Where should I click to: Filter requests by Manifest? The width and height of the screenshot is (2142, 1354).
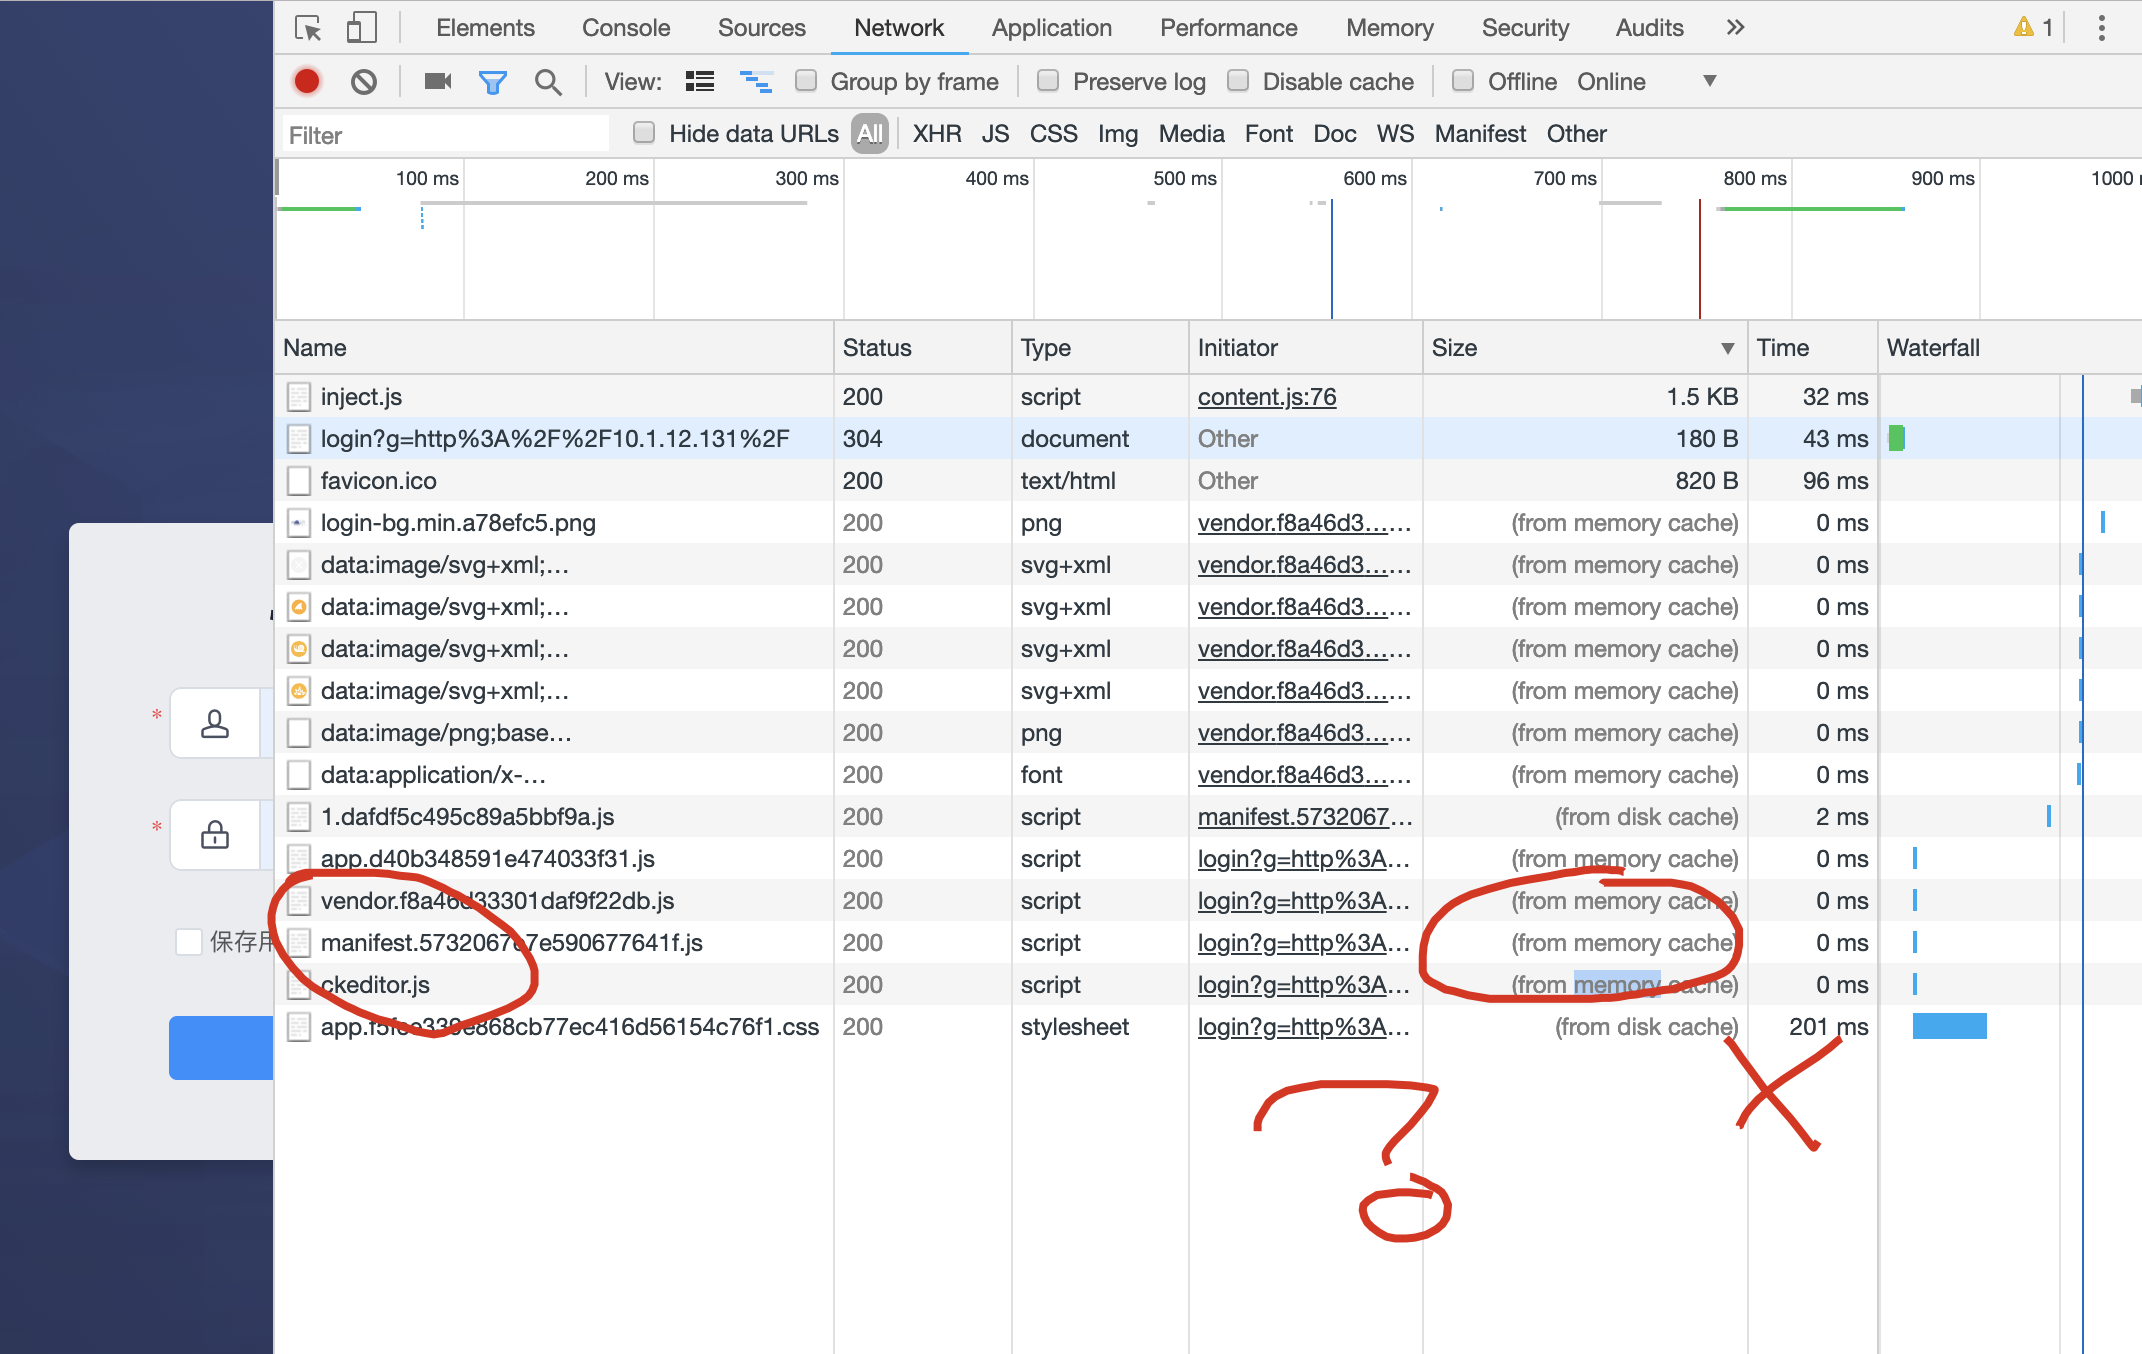coord(1480,134)
